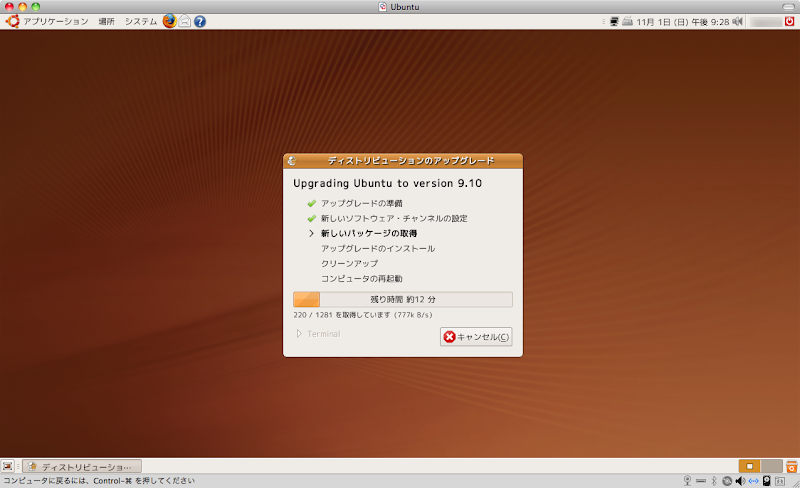The height and width of the screenshot is (488, 800).
Task: Click the blurred user name switcher area
Action: point(765,21)
